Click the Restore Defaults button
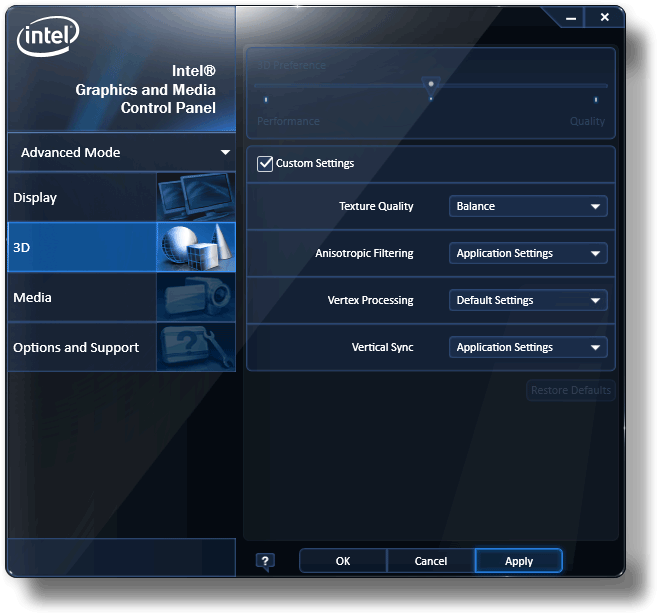Screen dimensions: 661x616 coord(571,390)
